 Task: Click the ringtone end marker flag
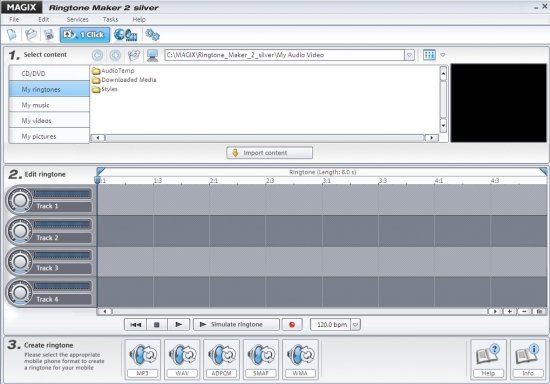tap(543, 171)
